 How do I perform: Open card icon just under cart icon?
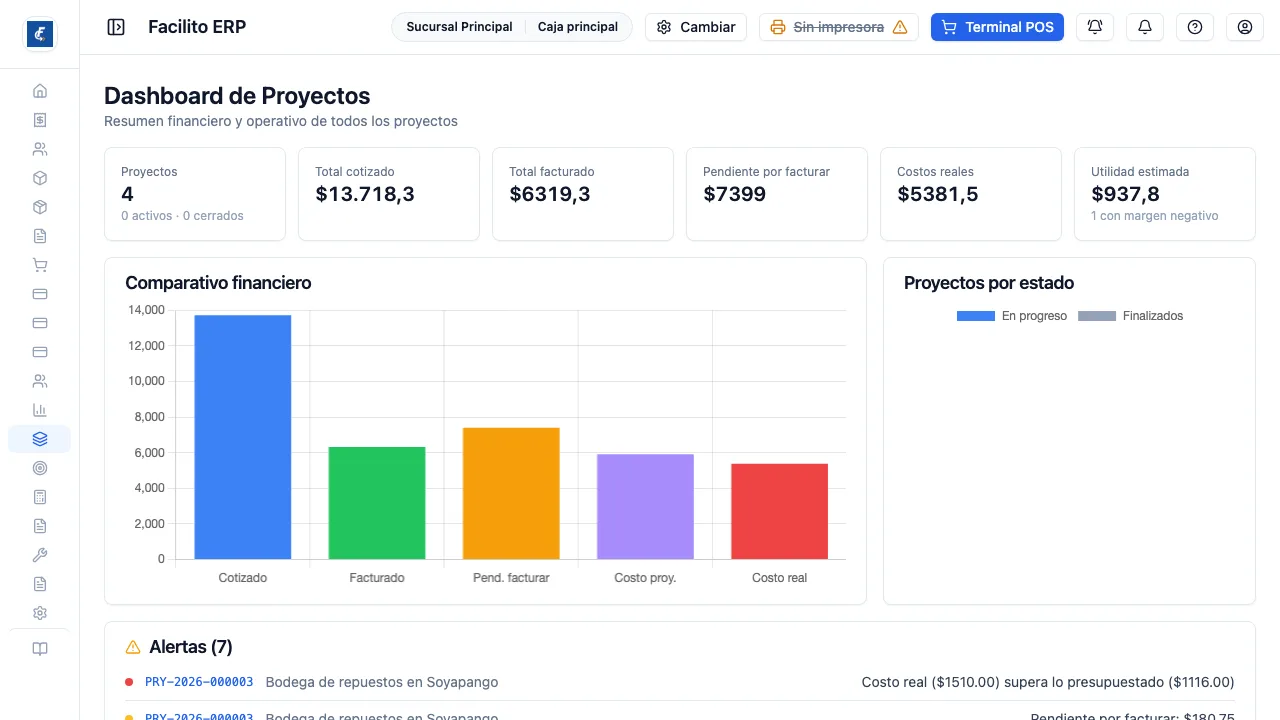click(40, 294)
